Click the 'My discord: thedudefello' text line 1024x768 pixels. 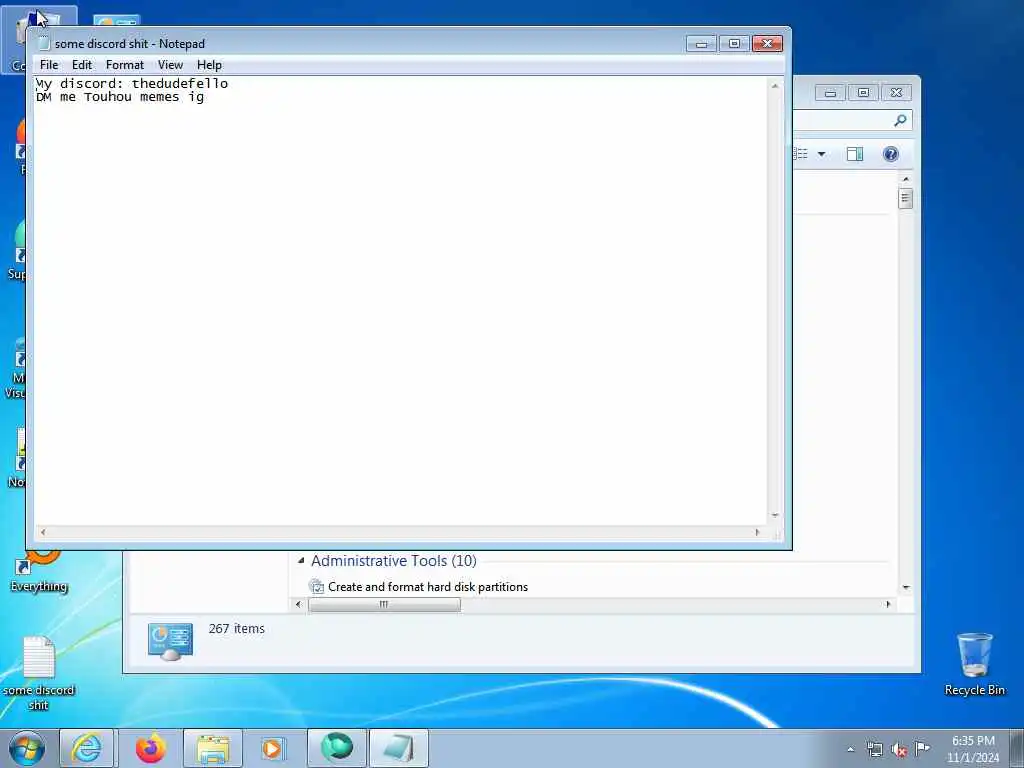(132, 84)
